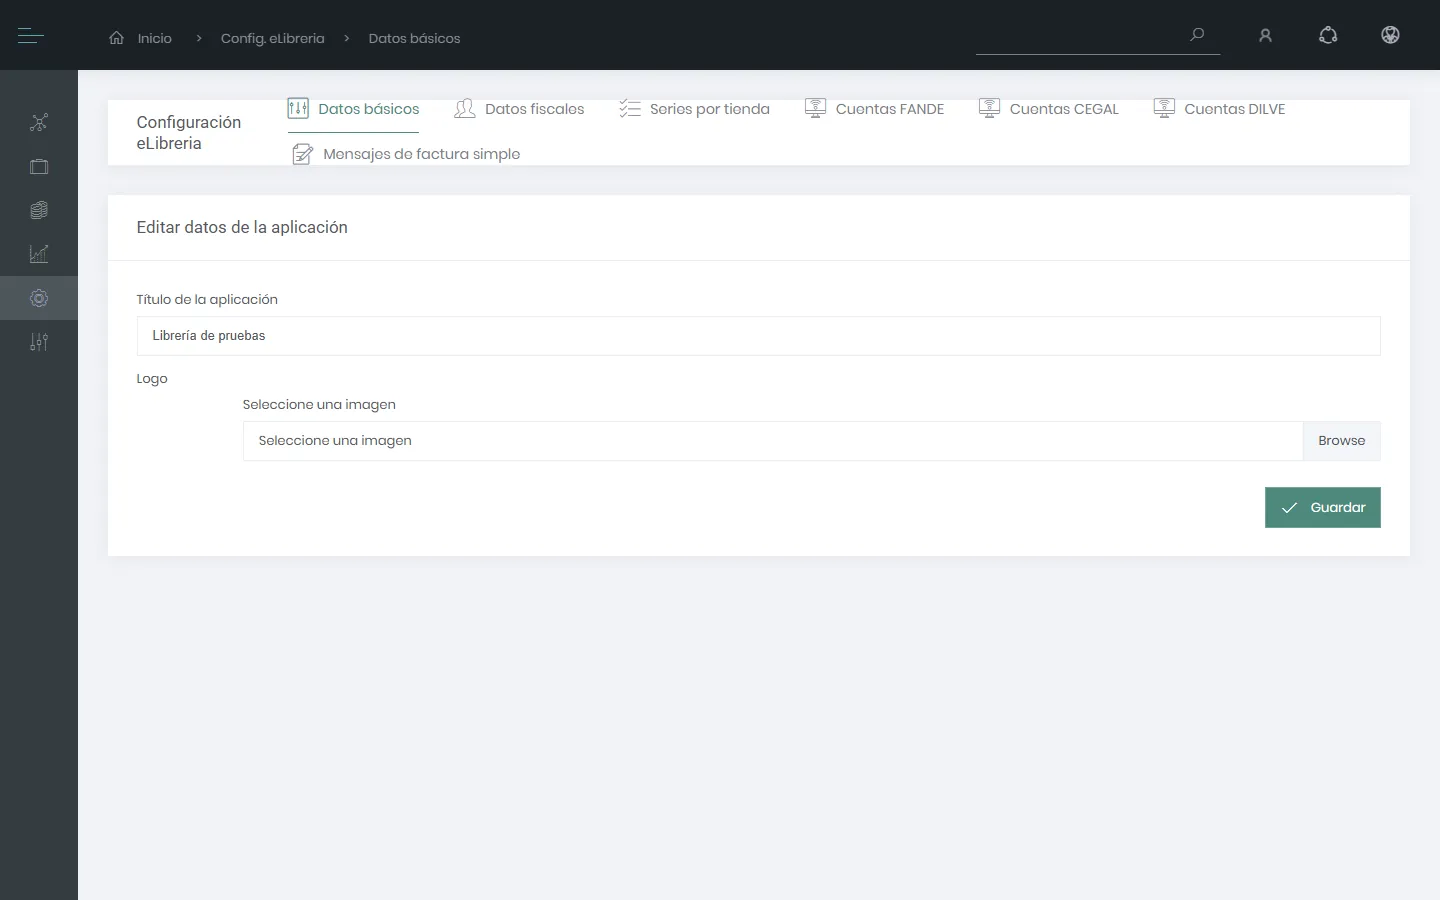Click the Browse button
The width and height of the screenshot is (1440, 900).
click(x=1341, y=441)
